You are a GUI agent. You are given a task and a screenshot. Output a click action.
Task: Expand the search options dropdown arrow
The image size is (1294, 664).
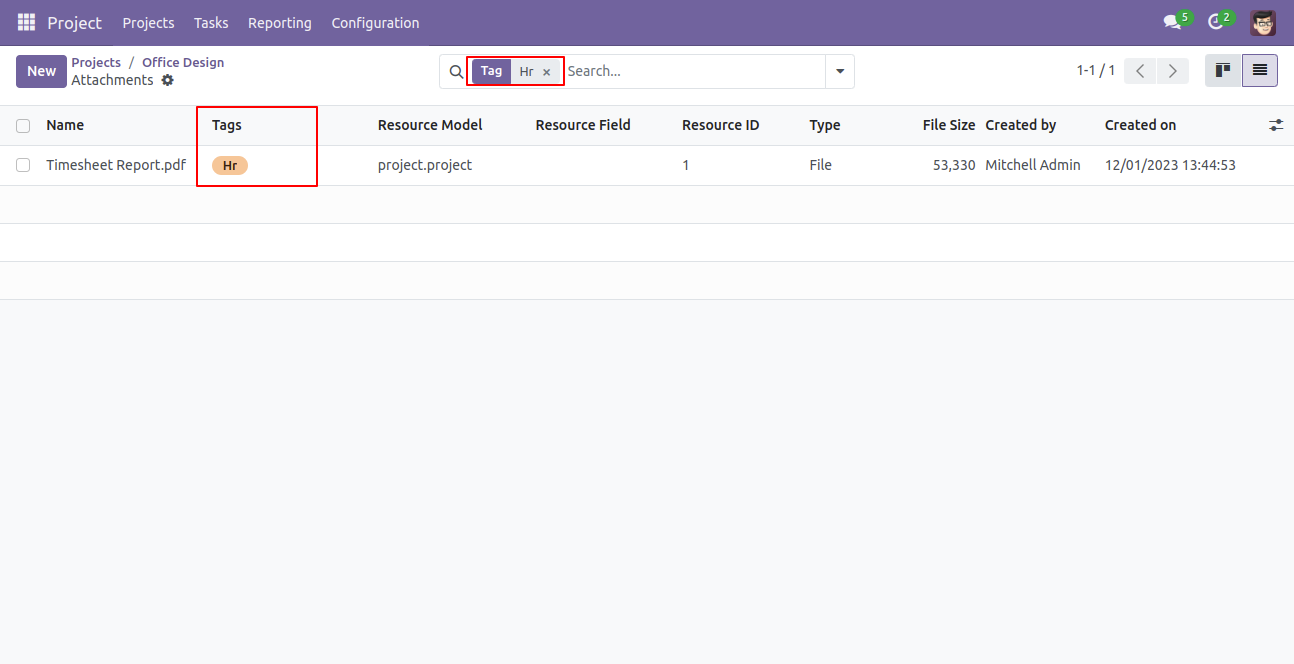(x=840, y=72)
